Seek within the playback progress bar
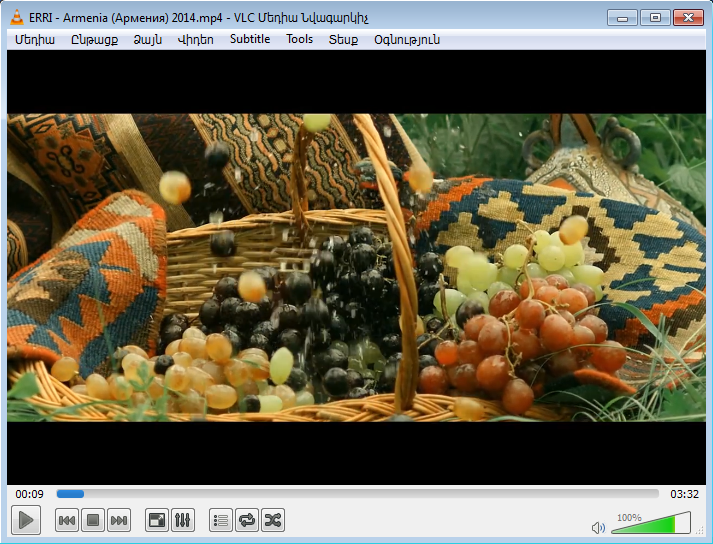Viewport: 713px width, 544px height. click(x=357, y=494)
